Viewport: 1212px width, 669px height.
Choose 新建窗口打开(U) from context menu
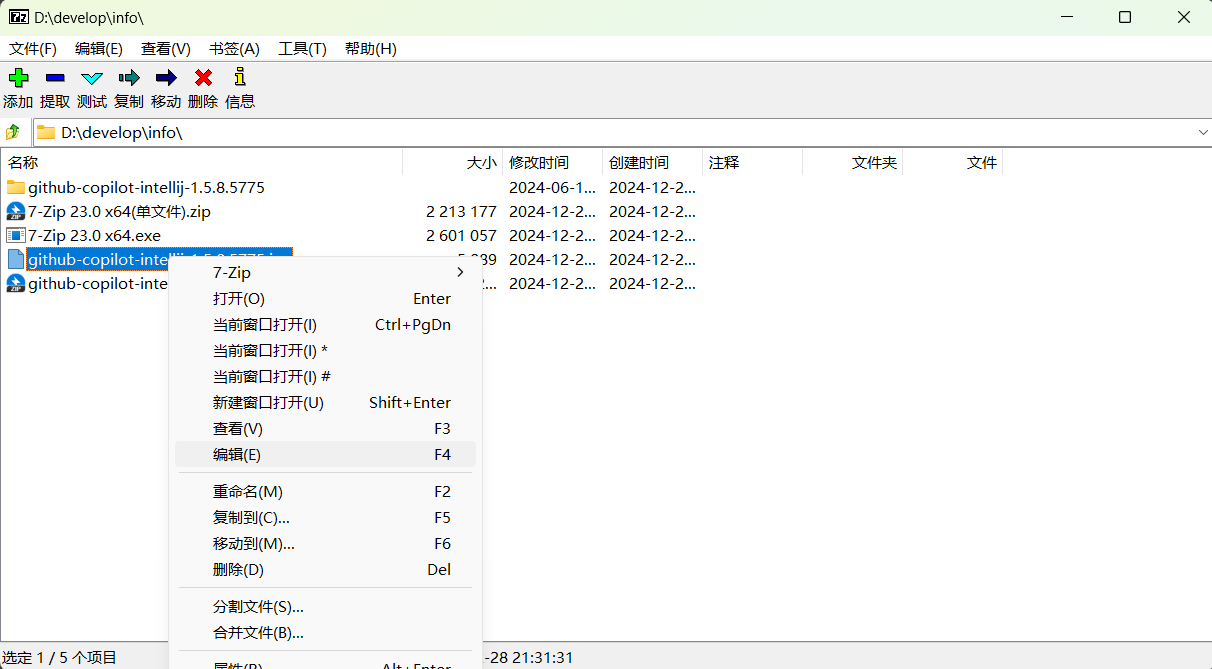point(325,402)
